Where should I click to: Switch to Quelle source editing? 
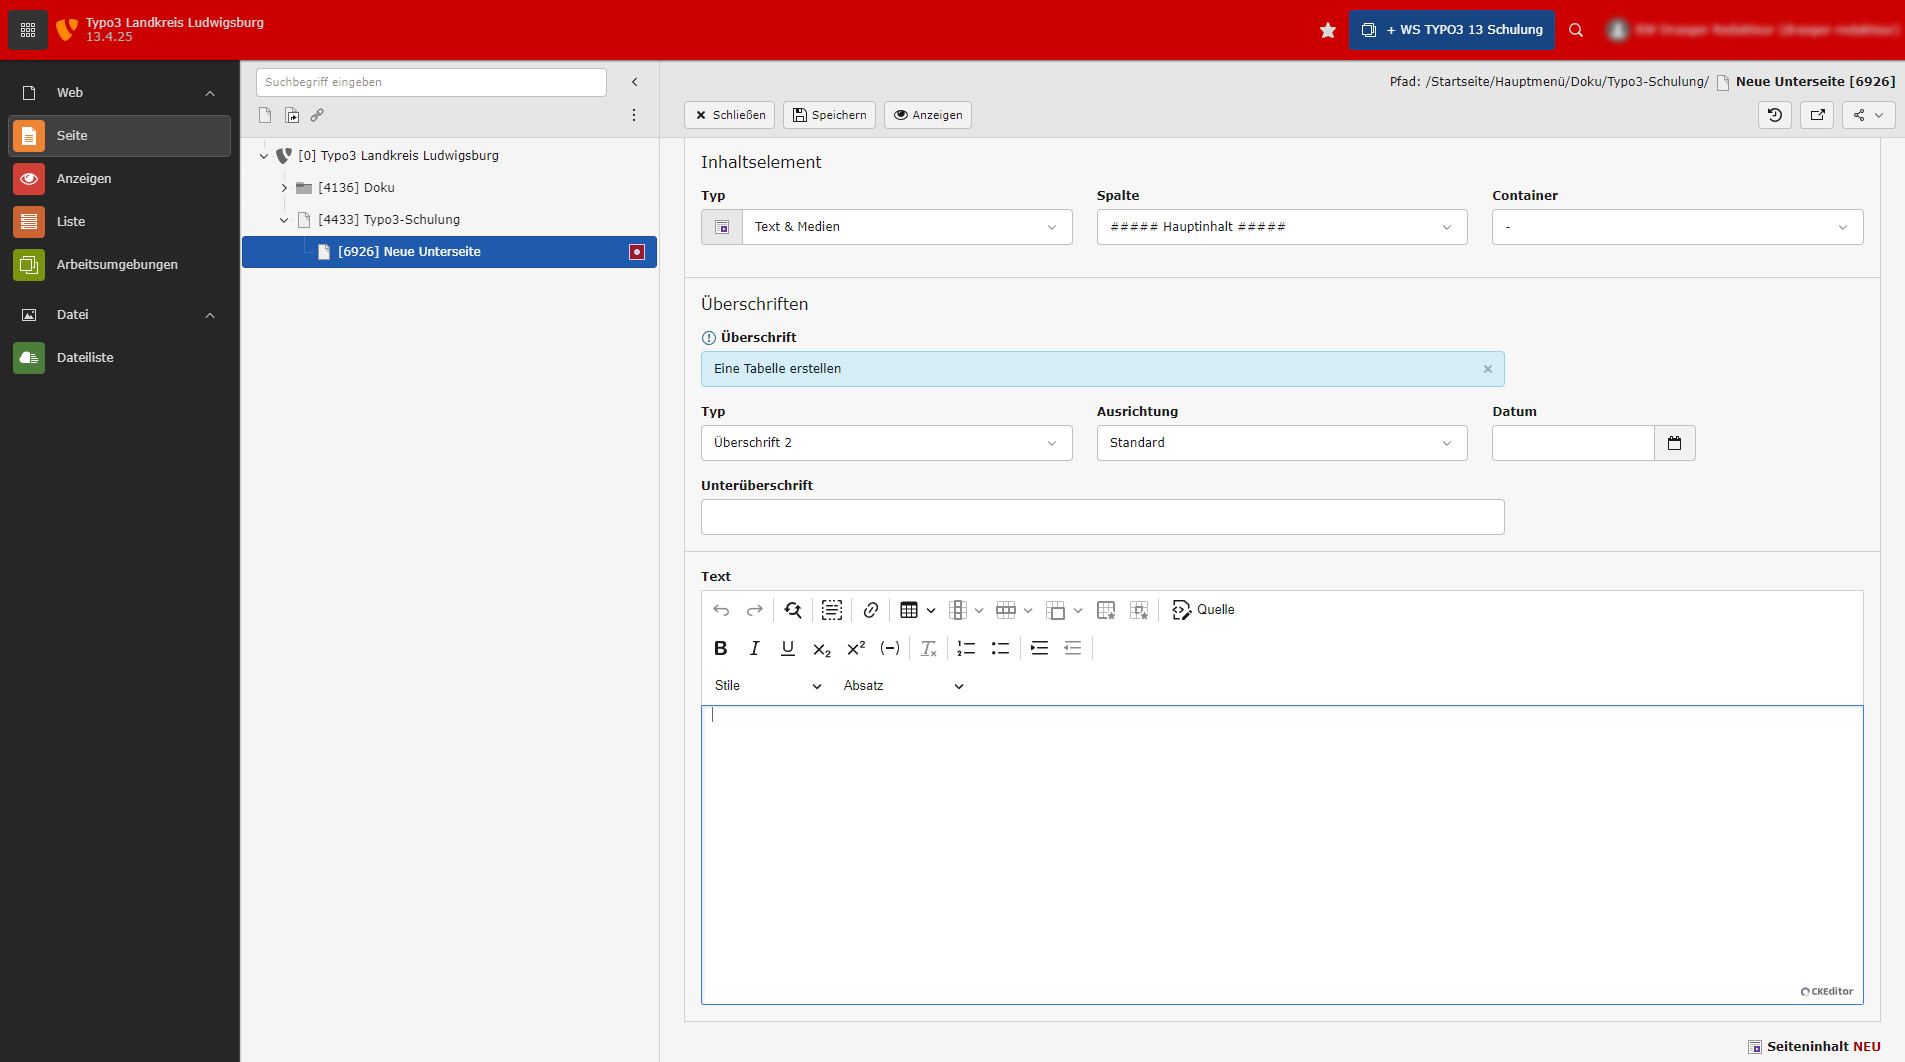click(x=1203, y=610)
